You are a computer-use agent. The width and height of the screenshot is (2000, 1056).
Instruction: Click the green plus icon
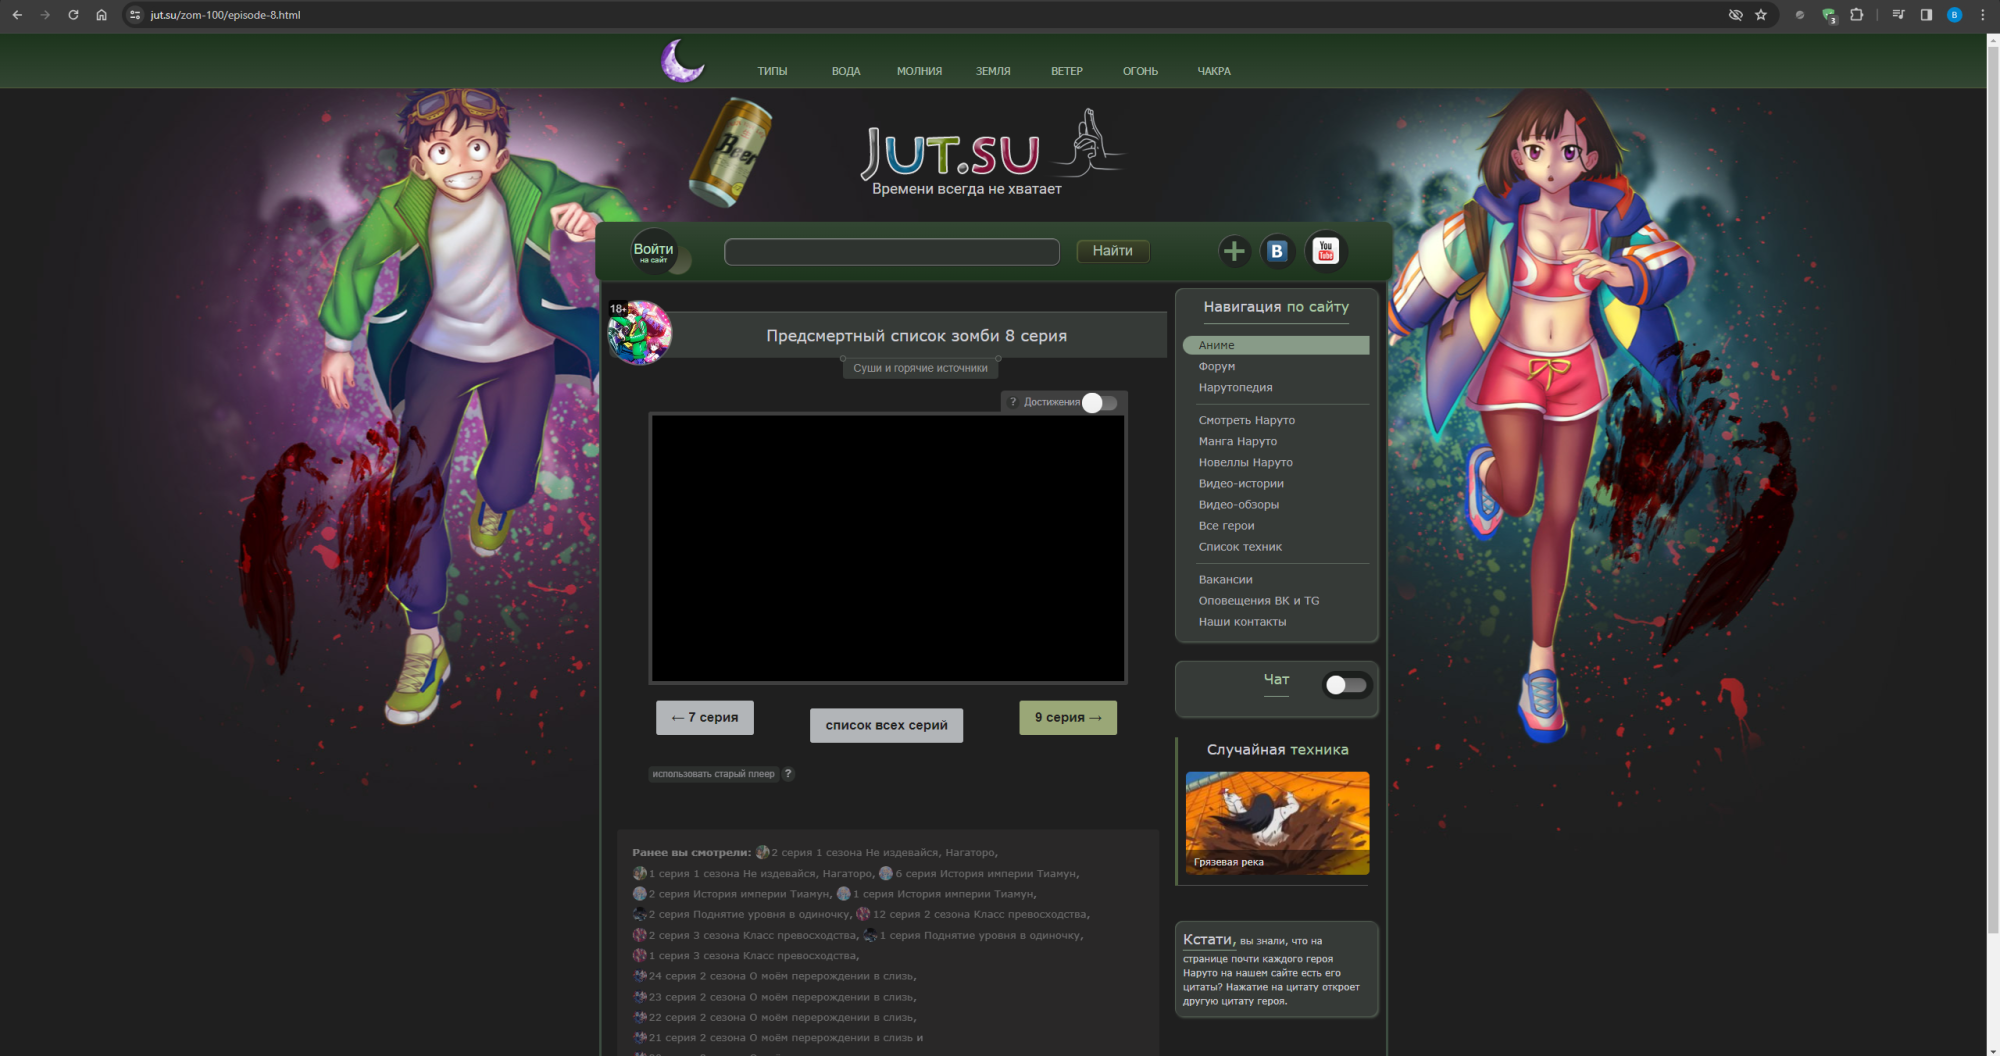click(x=1234, y=251)
